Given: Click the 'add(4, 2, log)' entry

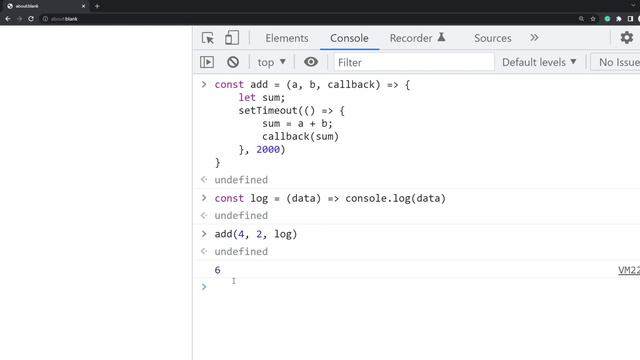Looking at the screenshot, I should tap(256, 234).
